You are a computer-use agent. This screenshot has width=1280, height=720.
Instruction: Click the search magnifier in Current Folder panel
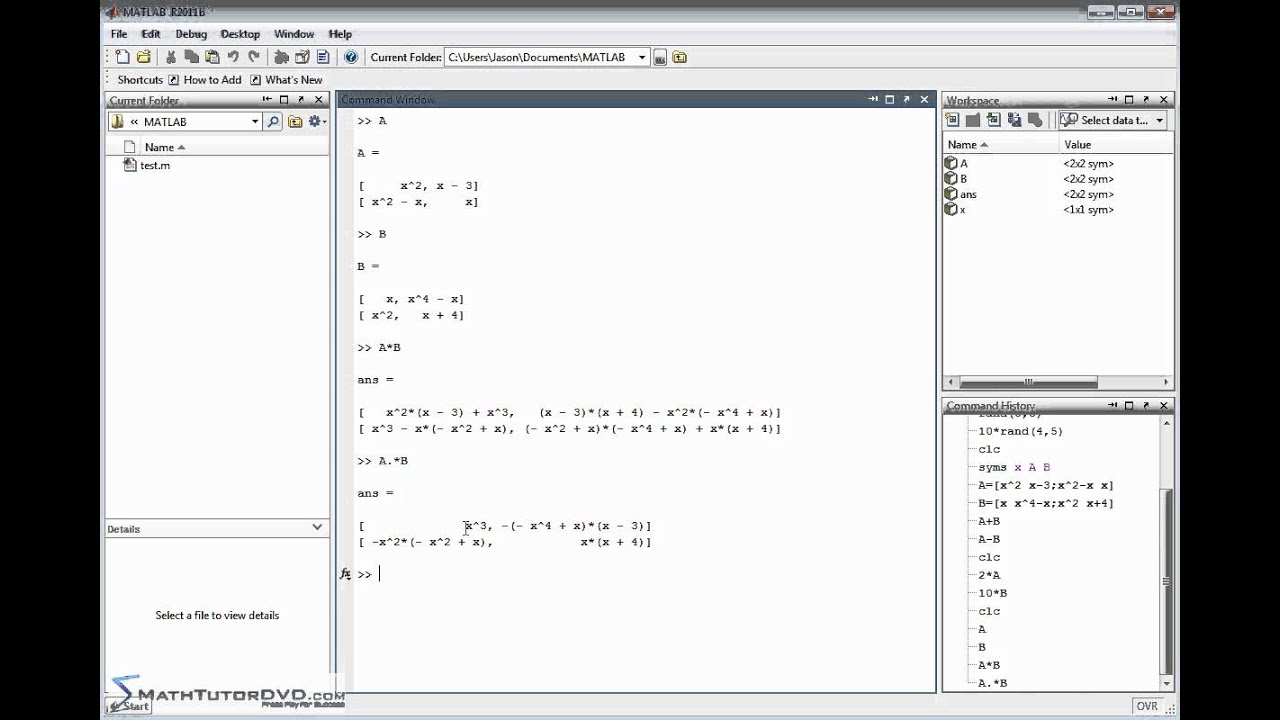pos(274,122)
